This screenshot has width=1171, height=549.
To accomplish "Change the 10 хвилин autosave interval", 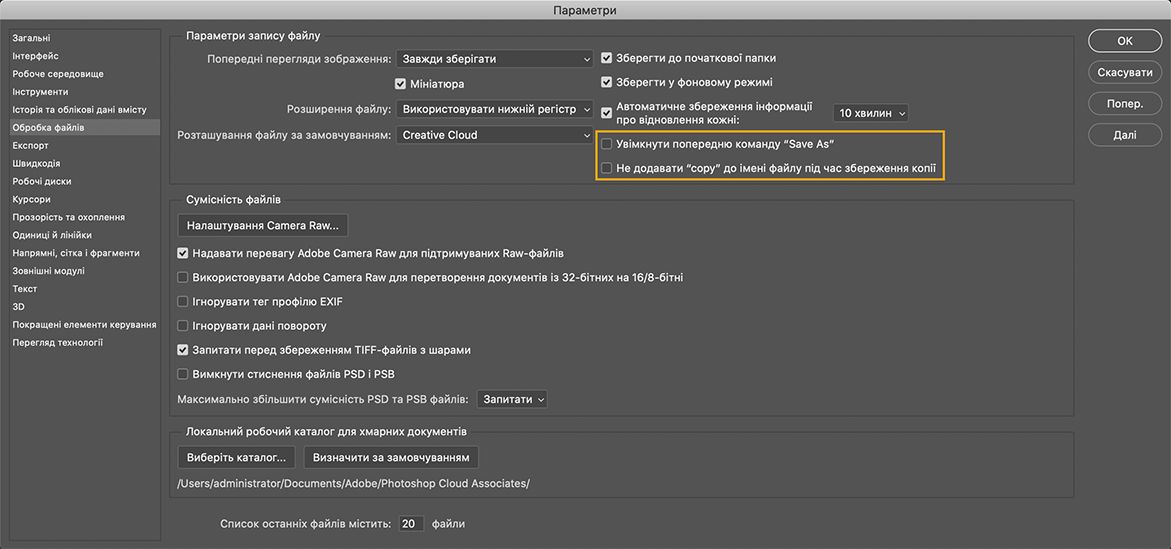I will pos(871,114).
